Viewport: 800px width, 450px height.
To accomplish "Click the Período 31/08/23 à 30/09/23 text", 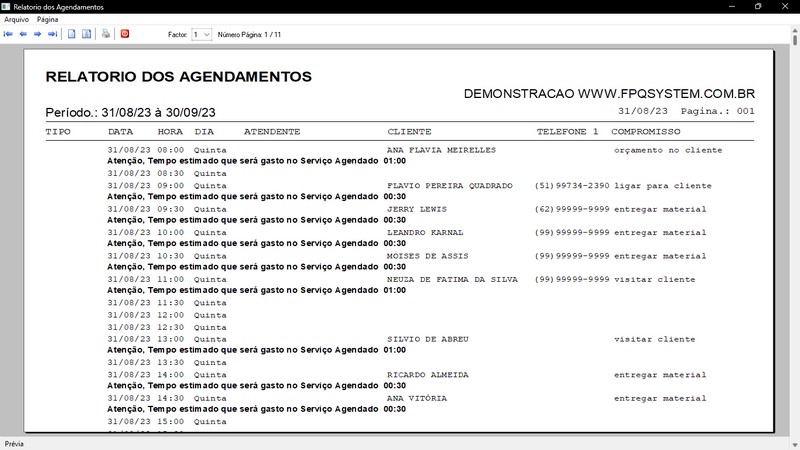I will point(131,113).
